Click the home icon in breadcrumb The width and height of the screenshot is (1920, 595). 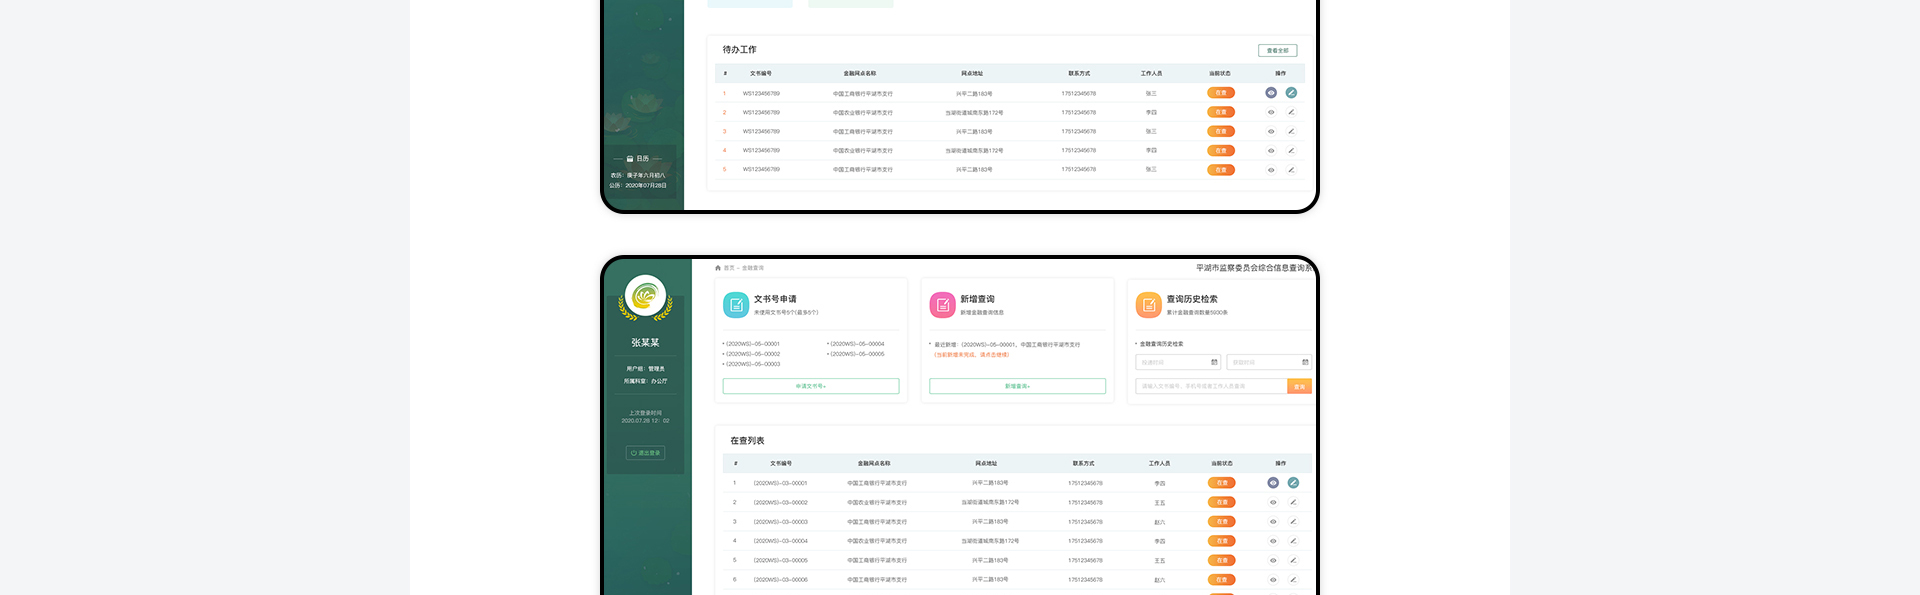pos(718,268)
